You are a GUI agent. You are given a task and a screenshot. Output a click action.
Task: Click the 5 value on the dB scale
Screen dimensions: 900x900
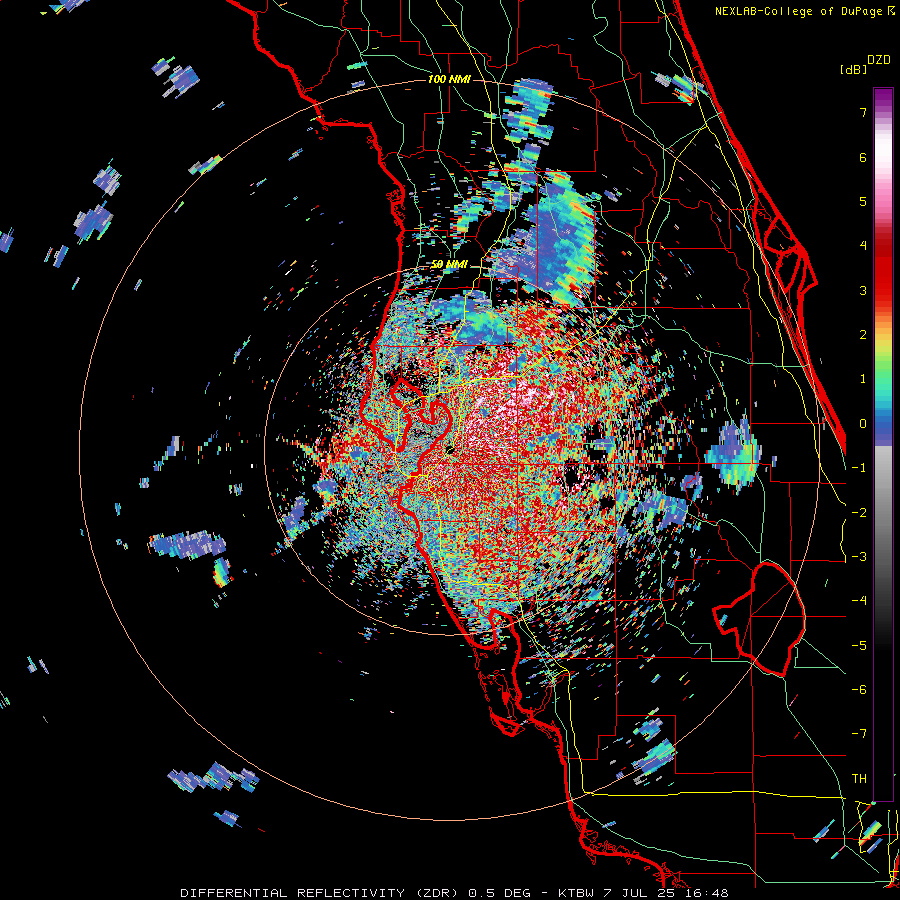(x=863, y=201)
